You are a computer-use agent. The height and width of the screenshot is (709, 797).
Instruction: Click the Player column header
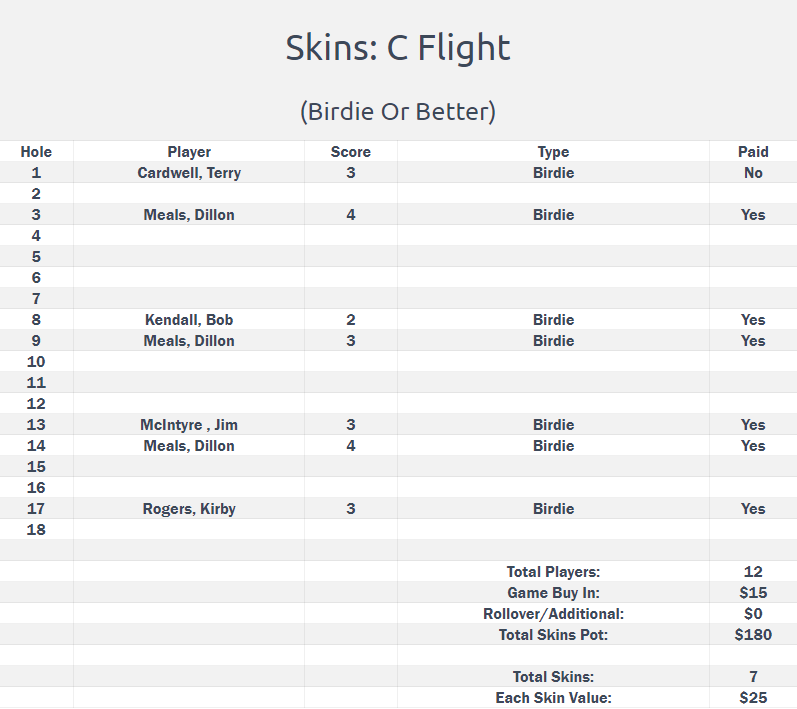click(x=189, y=151)
